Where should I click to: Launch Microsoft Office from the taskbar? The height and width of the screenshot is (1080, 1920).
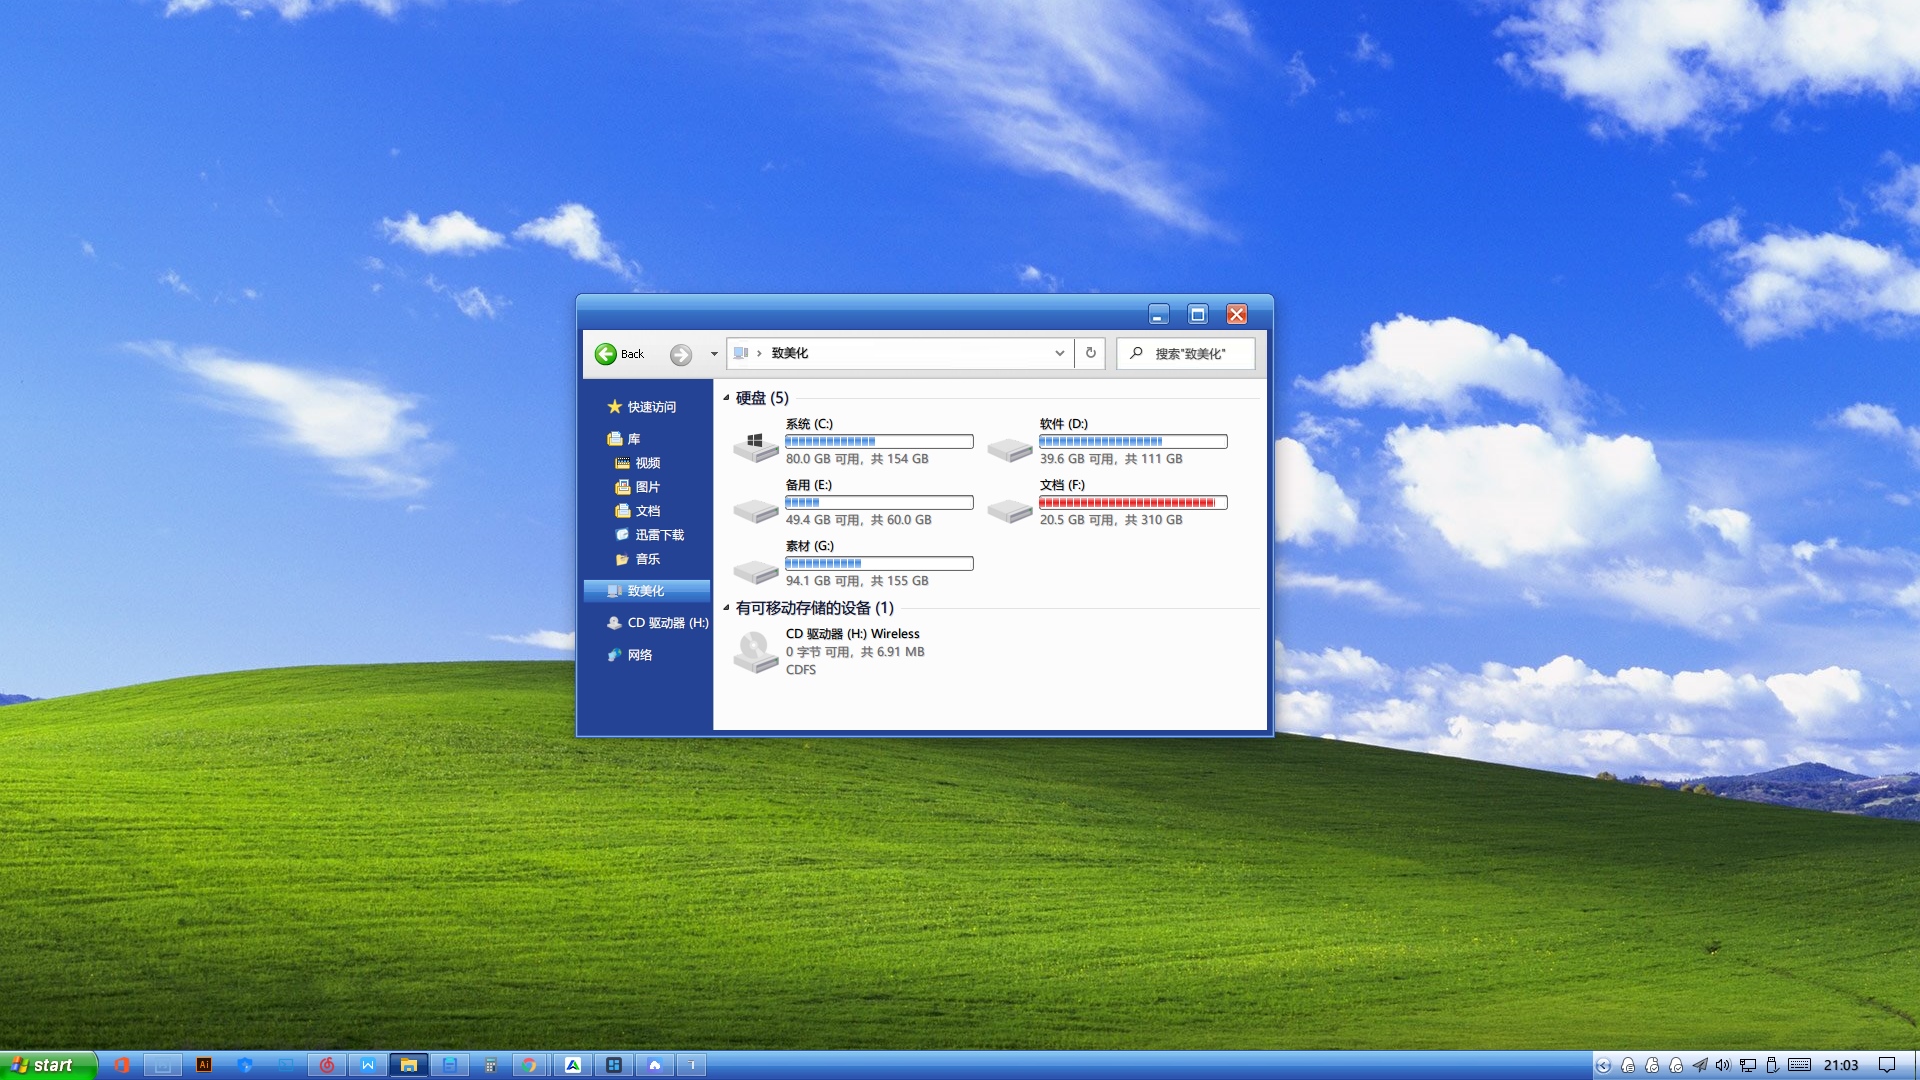(x=122, y=1065)
